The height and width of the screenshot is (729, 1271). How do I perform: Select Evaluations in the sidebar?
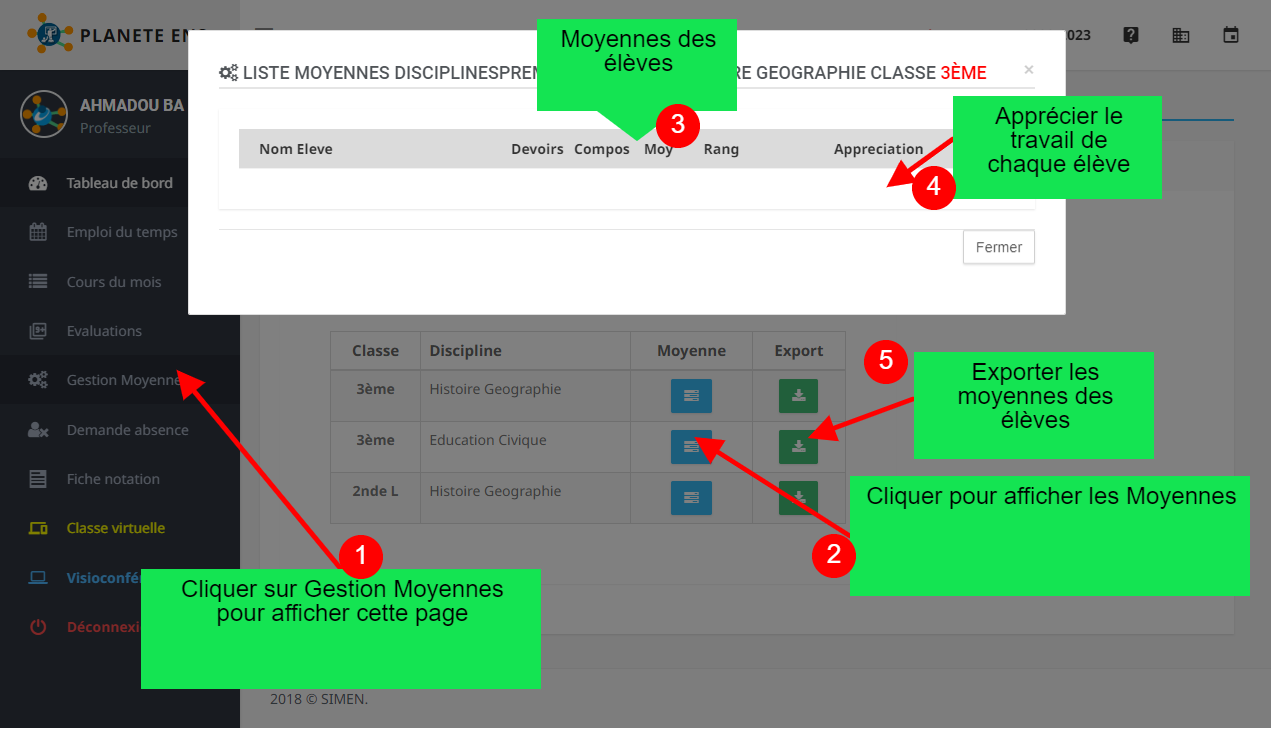point(104,331)
